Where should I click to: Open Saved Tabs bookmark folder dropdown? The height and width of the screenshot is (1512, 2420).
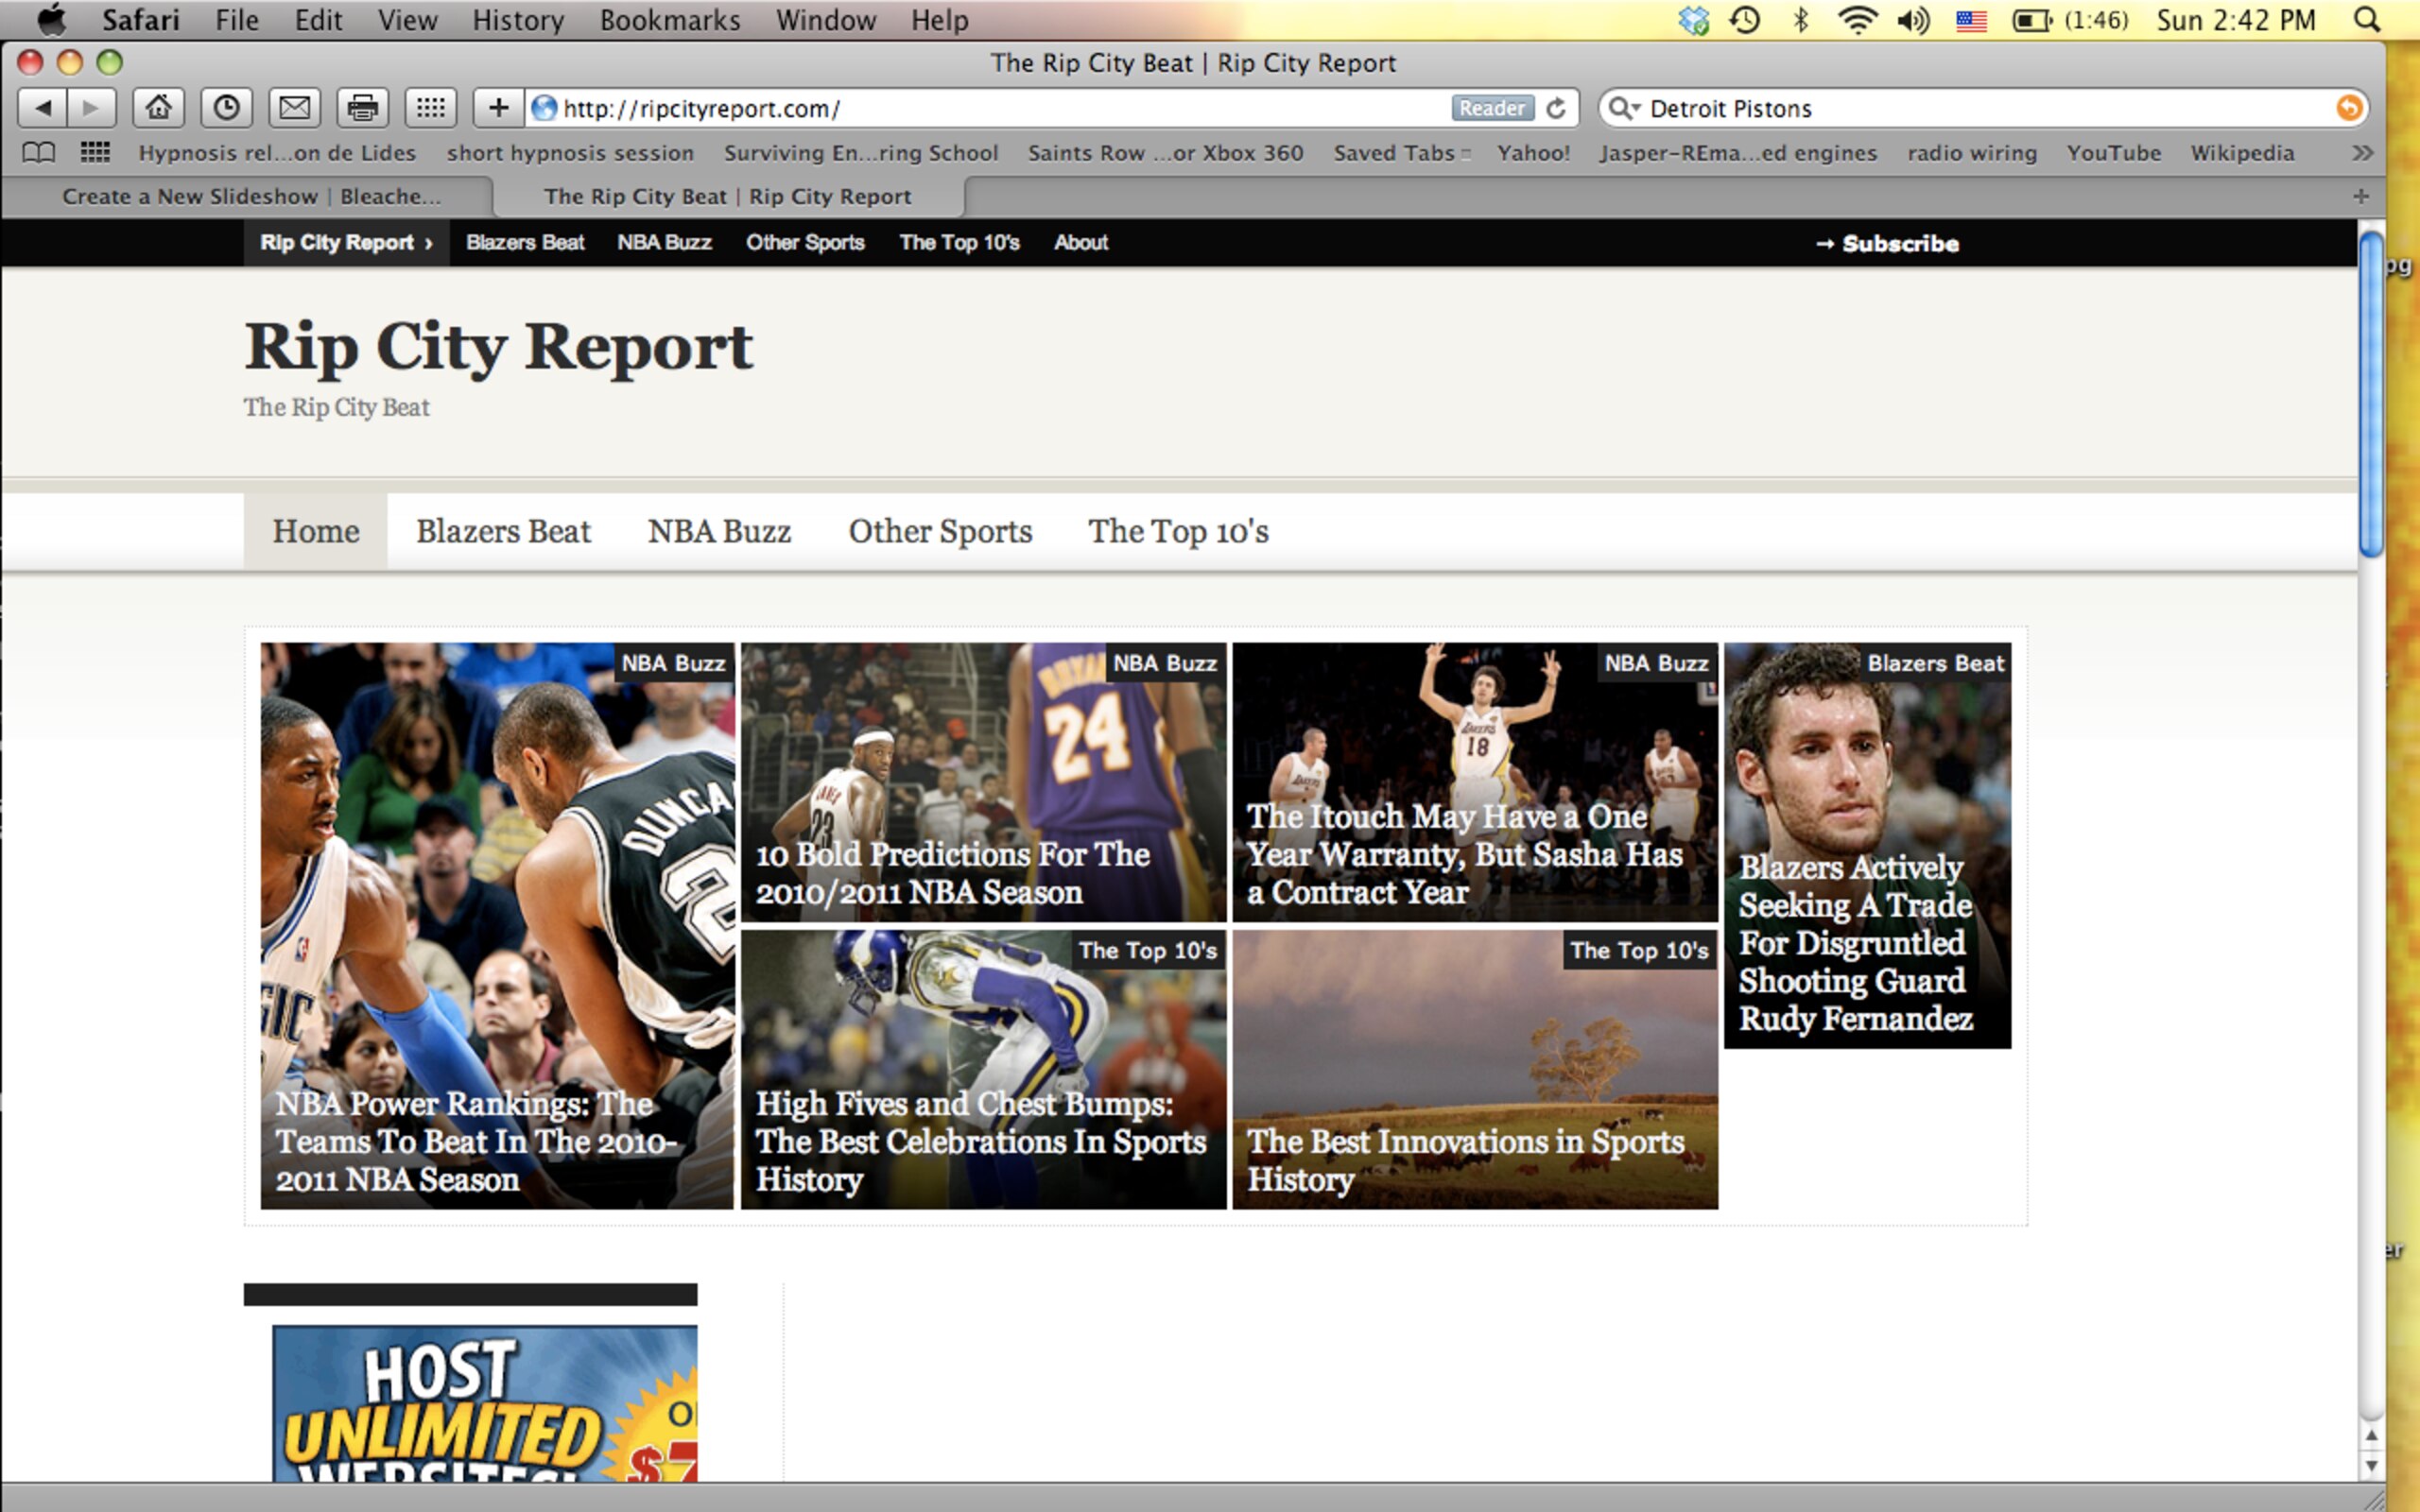pyautogui.click(x=1401, y=153)
